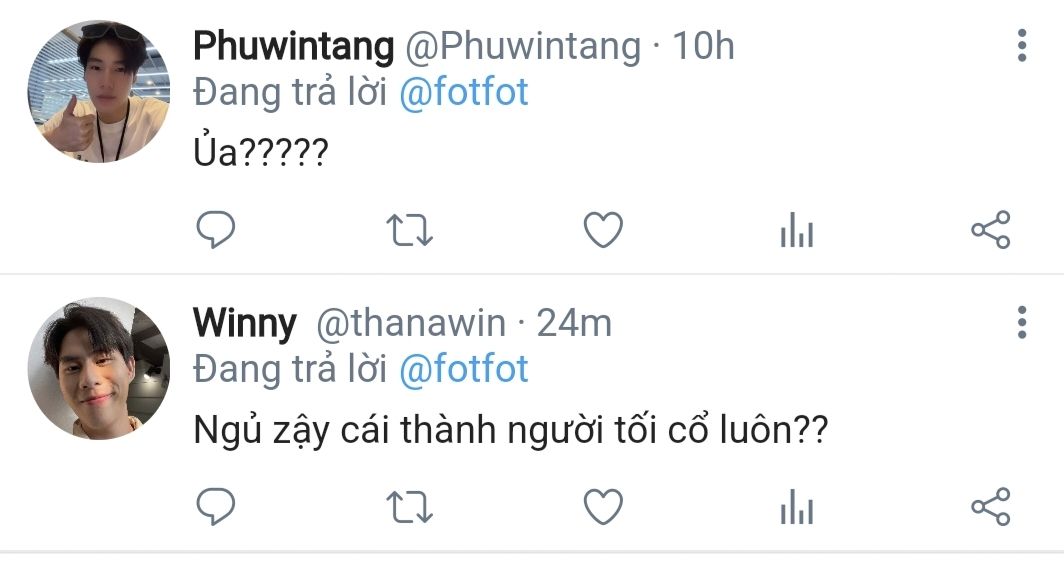Image resolution: width=1064 pixels, height=564 pixels.
Task: Click the 10h timestamp on Phuwintang's tweet
Action: click(702, 46)
